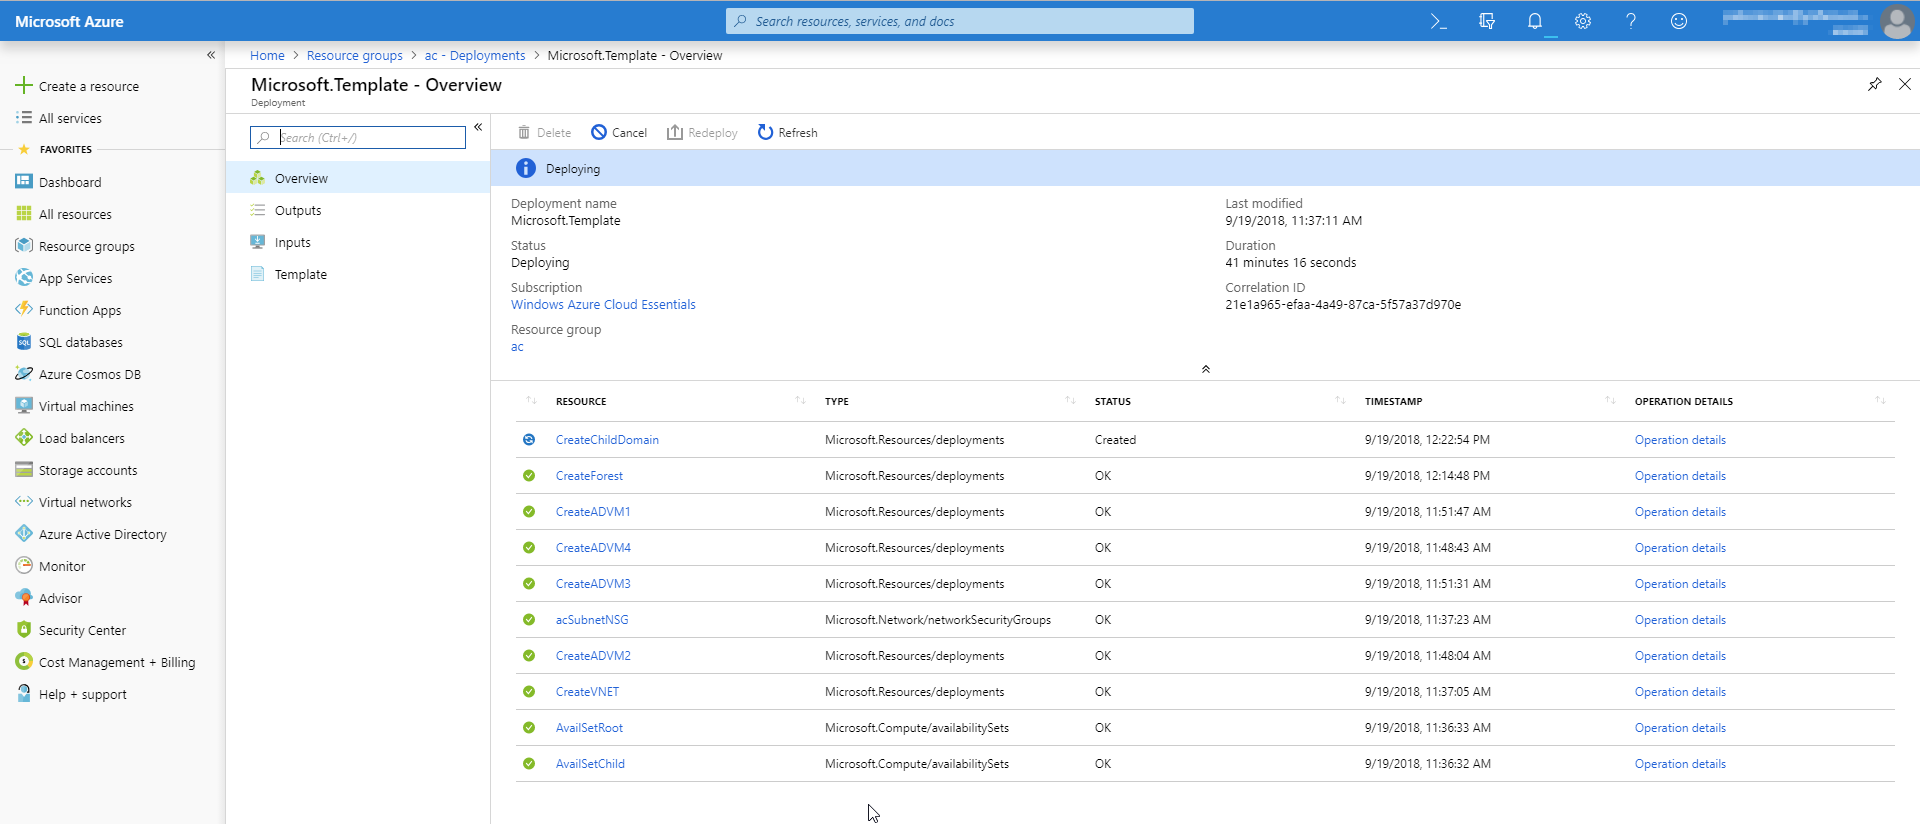Refresh the deployment overview
Screen dimensions: 1920x824
point(787,132)
